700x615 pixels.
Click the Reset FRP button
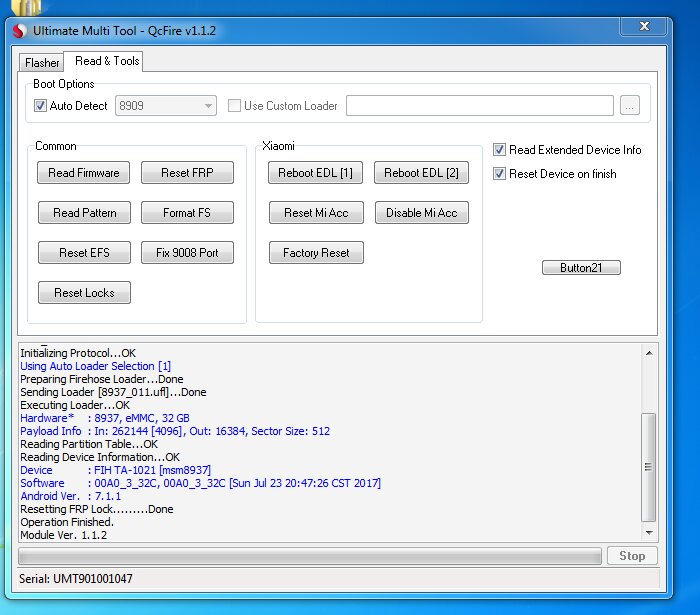click(x=187, y=173)
